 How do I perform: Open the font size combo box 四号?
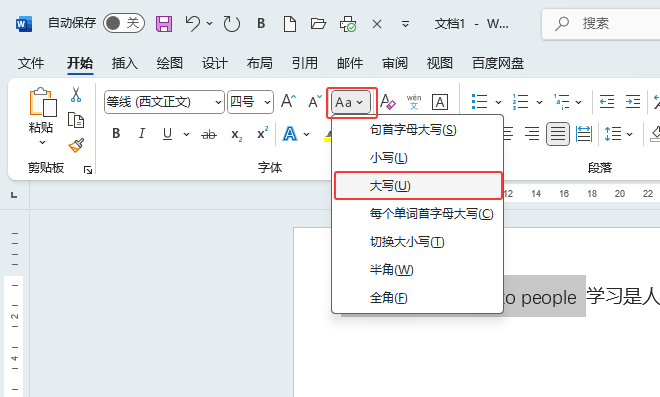coord(250,102)
